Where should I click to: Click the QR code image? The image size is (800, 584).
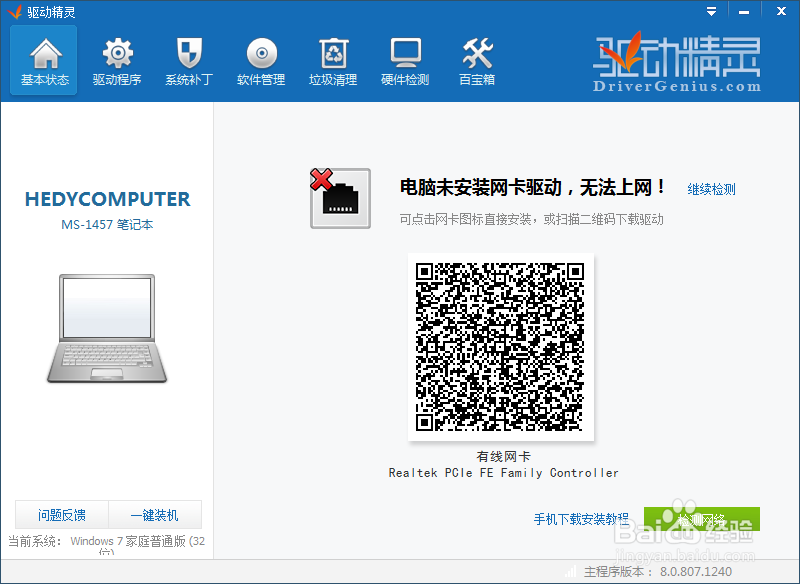point(501,347)
